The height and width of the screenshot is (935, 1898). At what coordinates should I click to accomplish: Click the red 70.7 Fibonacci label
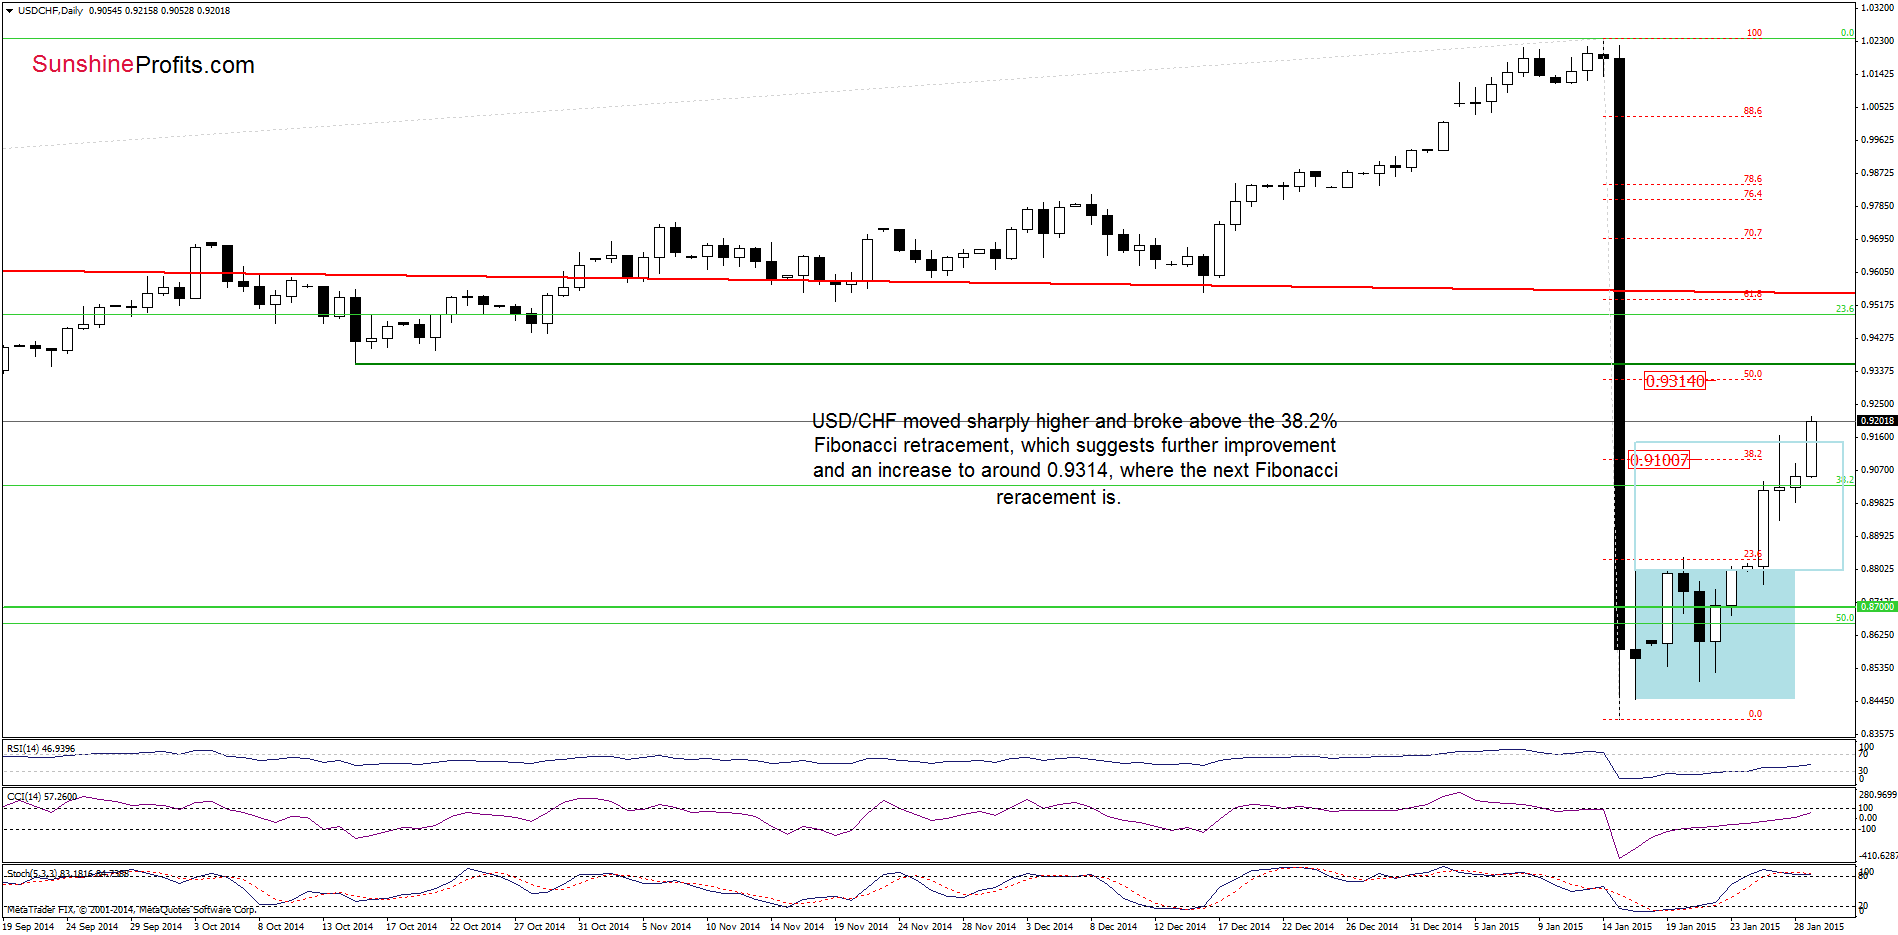(1752, 233)
